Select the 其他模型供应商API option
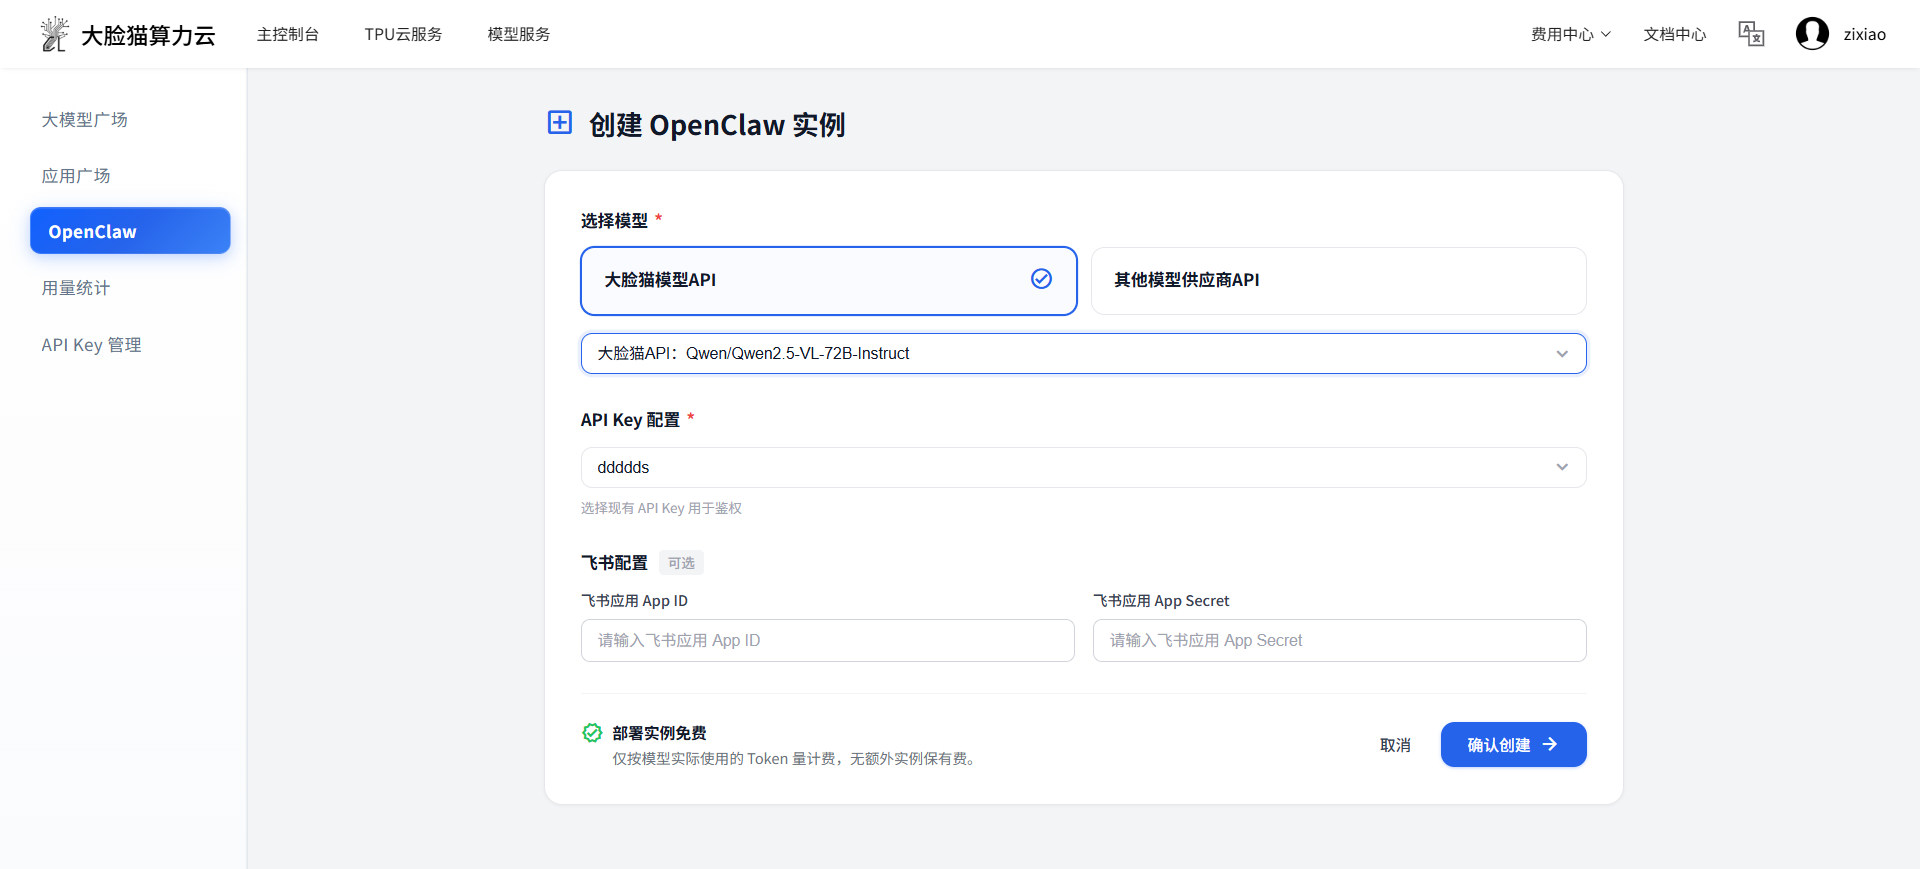1920x869 pixels. [x=1338, y=281]
